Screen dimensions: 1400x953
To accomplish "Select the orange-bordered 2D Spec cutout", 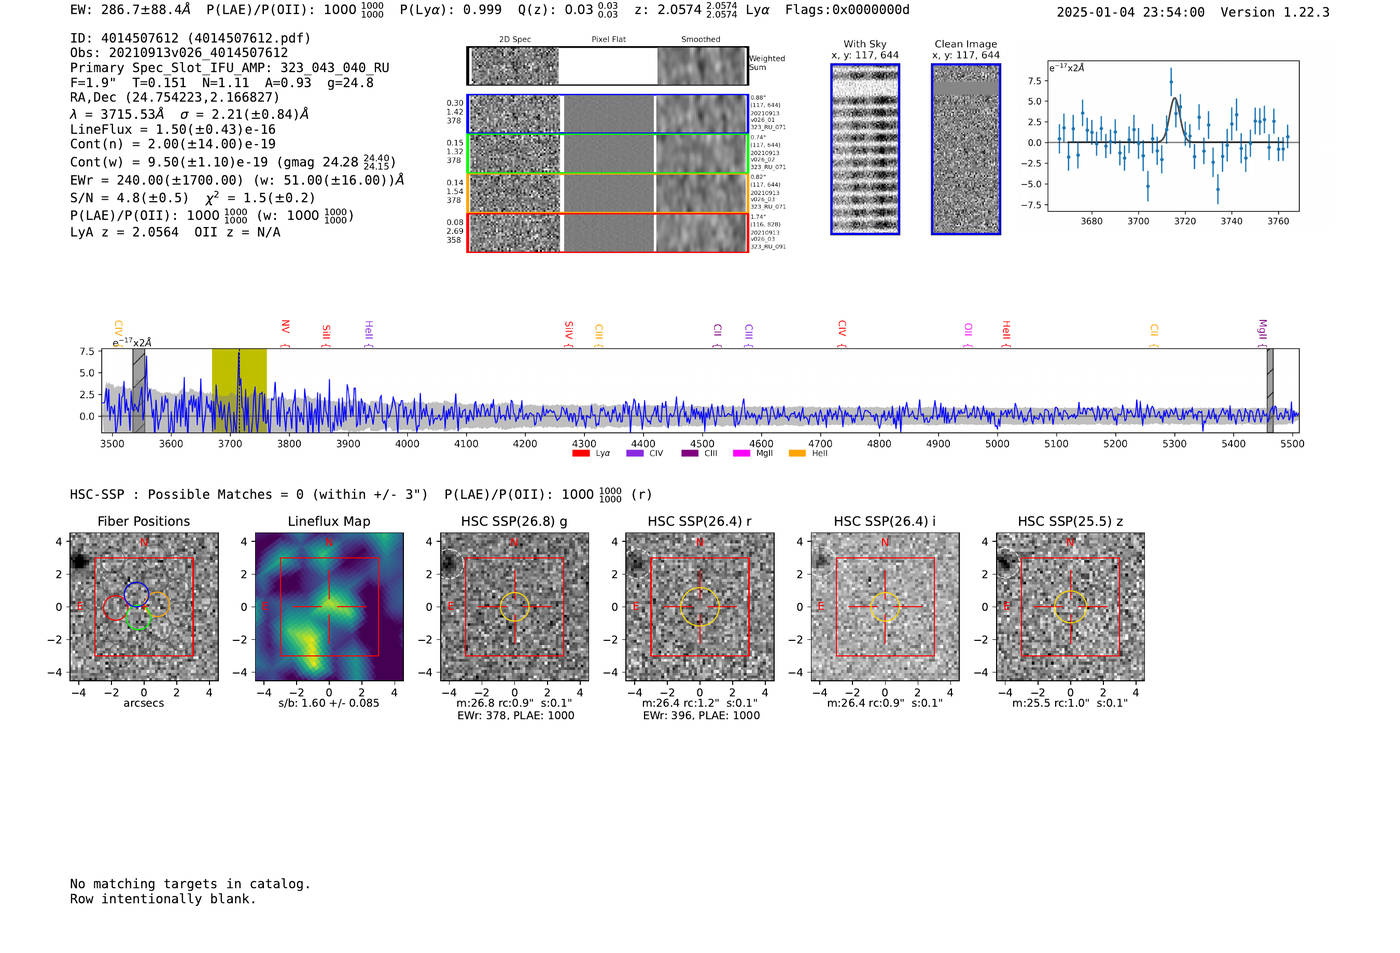I will tap(515, 193).
